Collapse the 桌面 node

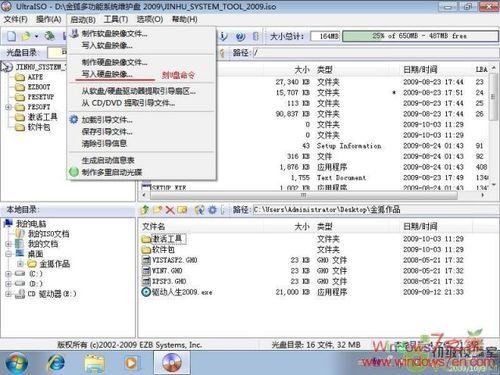8,254
